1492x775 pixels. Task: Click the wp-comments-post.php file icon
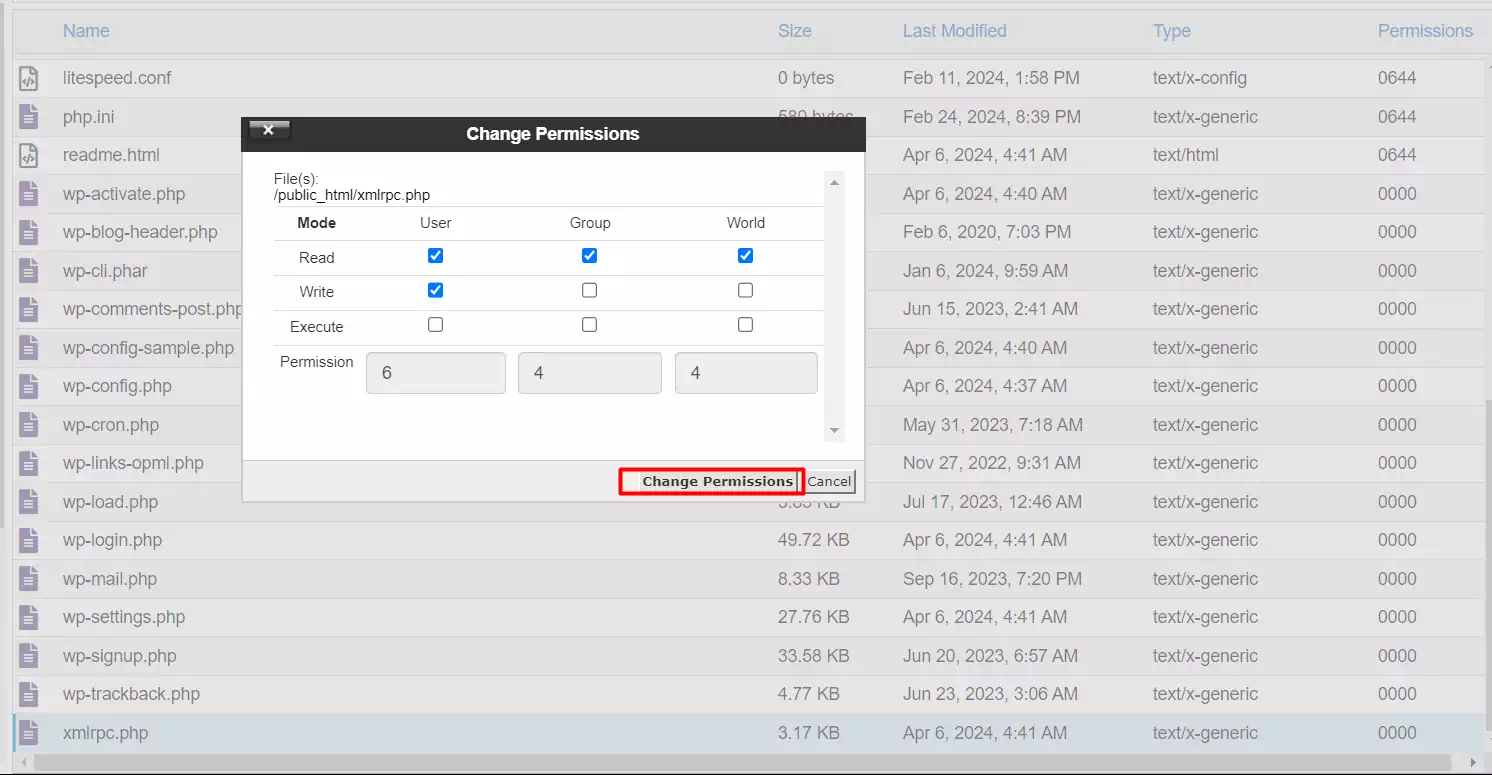(x=29, y=309)
